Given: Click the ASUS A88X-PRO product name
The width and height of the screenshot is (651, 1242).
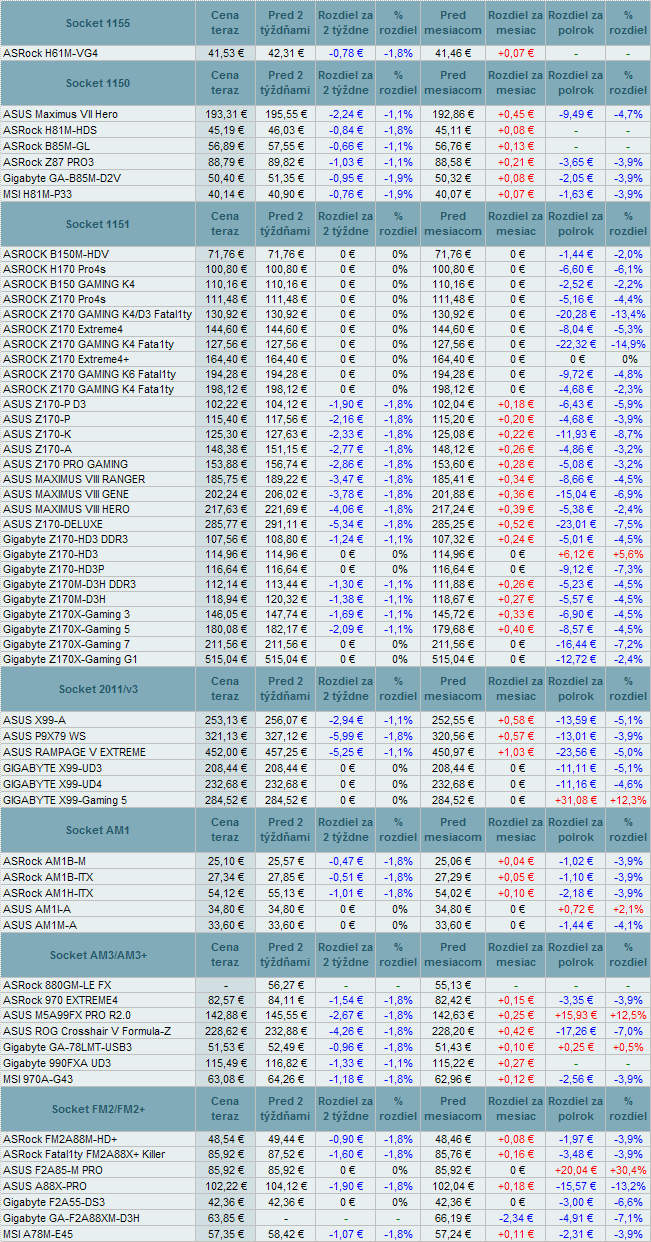Looking at the screenshot, I should point(46,1185).
